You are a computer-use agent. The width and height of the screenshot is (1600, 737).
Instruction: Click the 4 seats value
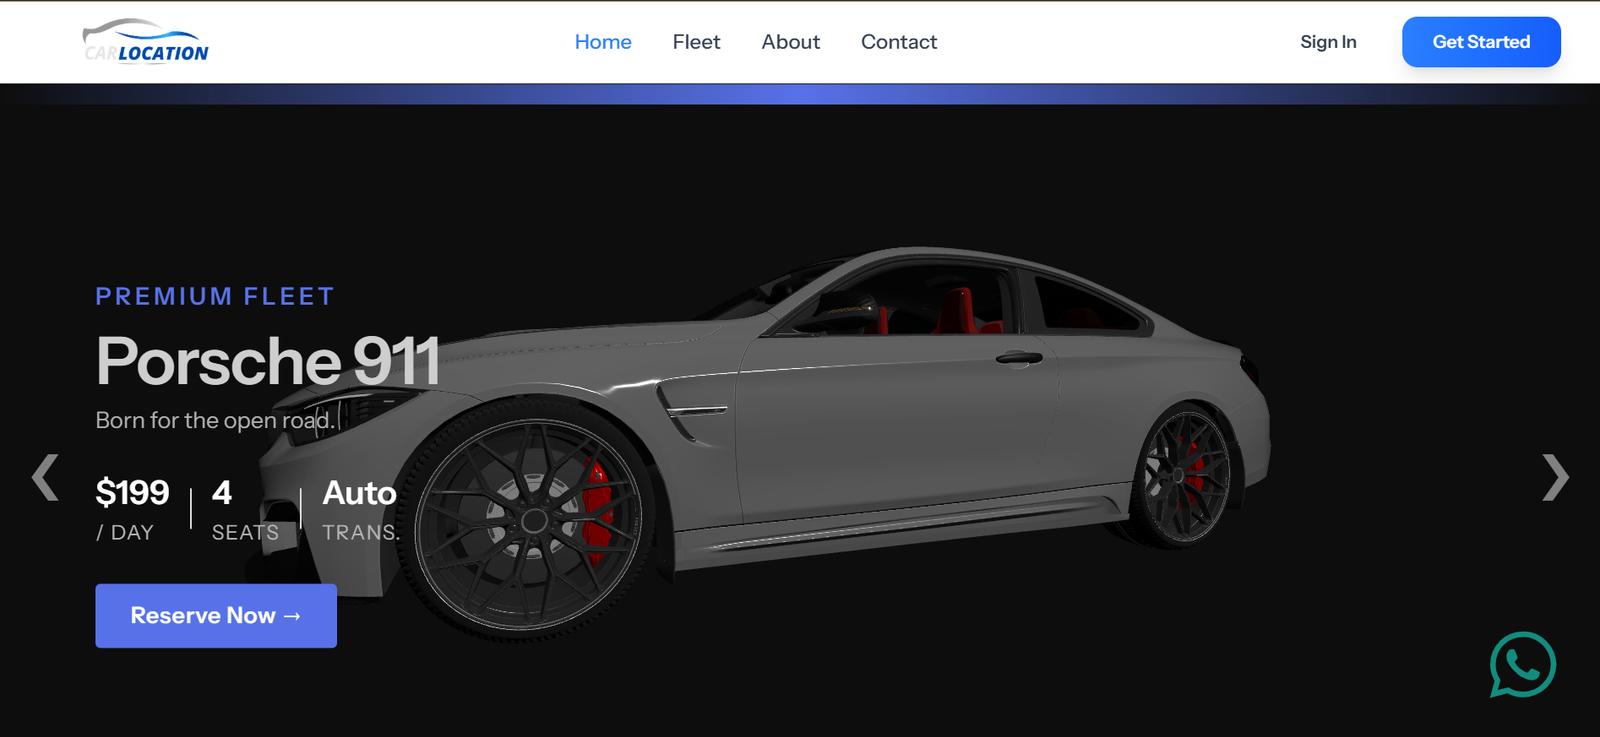point(222,493)
